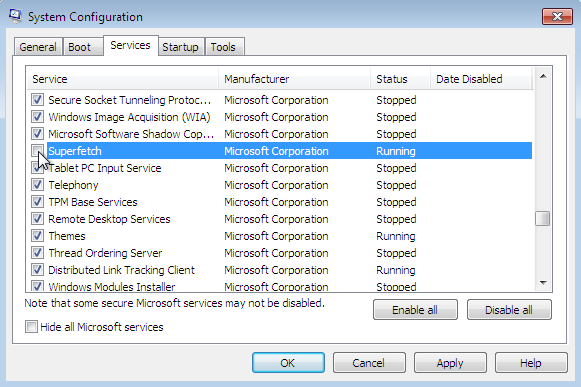This screenshot has width=581, height=387.
Task: Uncheck the Themes service checkbox
Action: click(37, 236)
